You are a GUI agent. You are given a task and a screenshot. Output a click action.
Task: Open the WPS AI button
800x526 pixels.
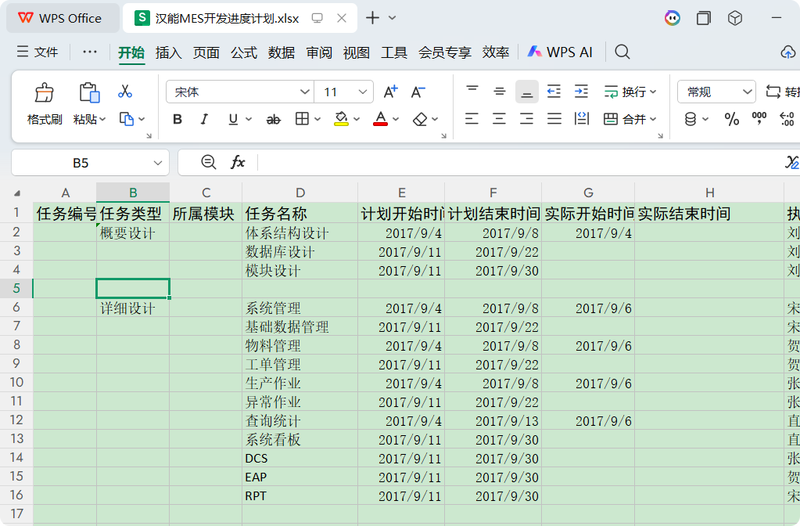point(560,52)
